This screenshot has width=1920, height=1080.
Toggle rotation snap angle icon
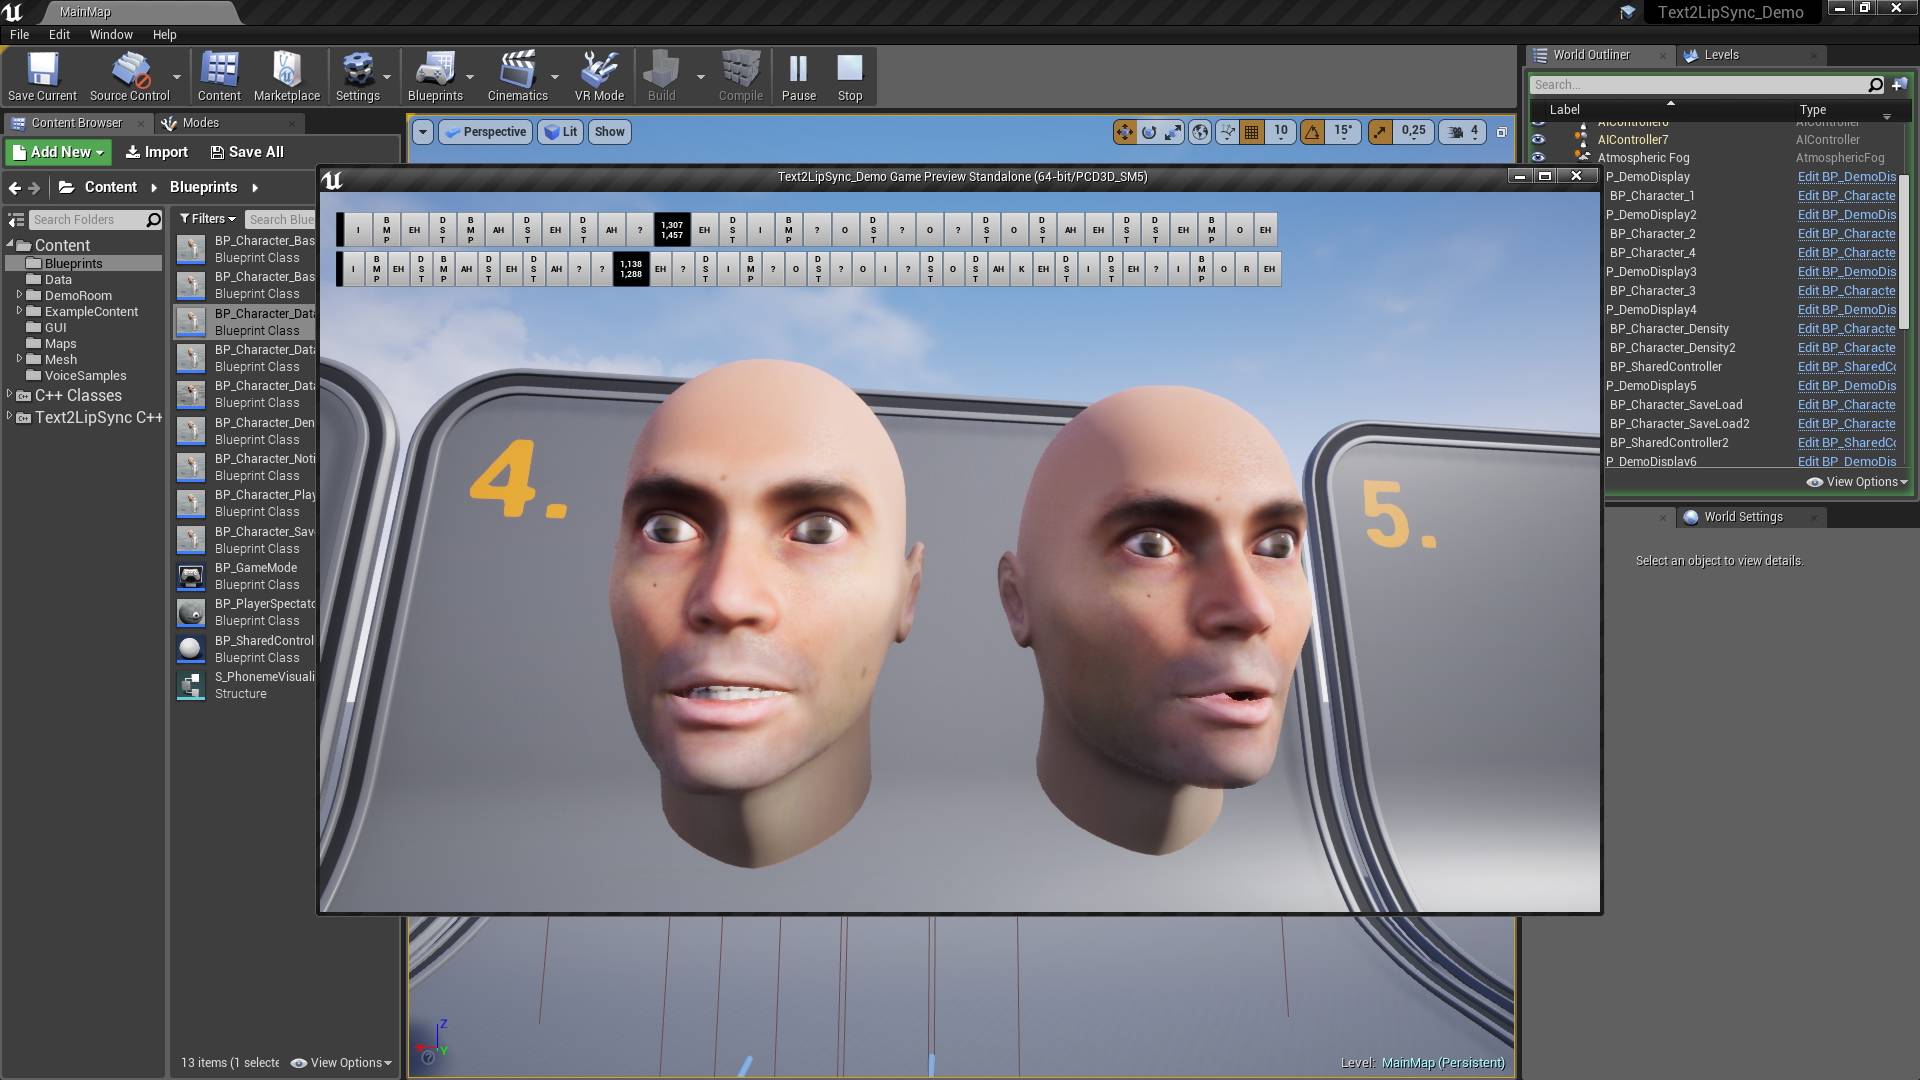click(1312, 132)
